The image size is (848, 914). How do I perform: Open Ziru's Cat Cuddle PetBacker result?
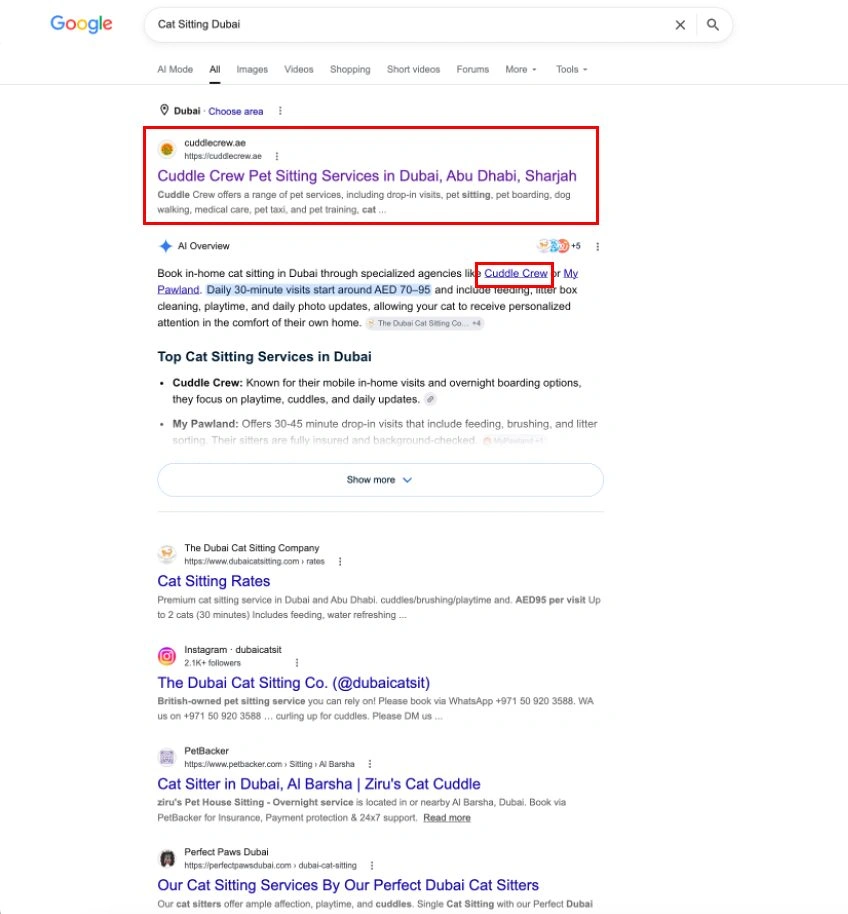[319, 783]
